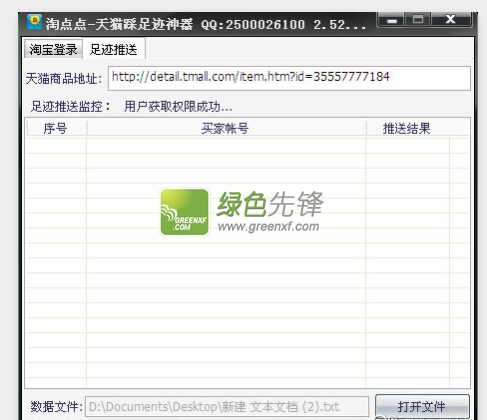Click the 数据文件 path field
Screen dimensions: 487x420
(x=227, y=407)
